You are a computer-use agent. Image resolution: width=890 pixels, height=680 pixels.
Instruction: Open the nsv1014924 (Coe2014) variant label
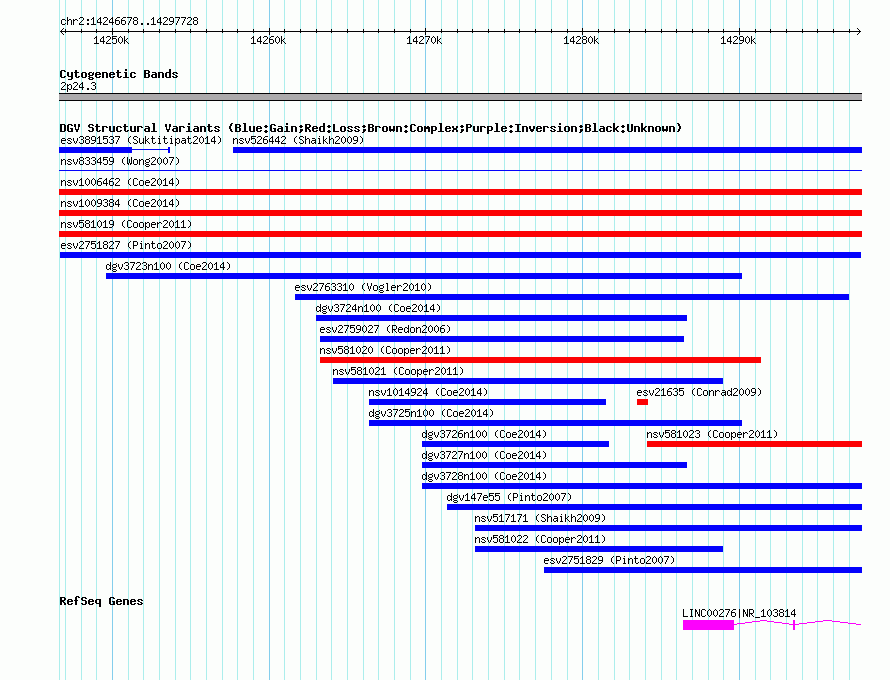[x=428, y=392]
